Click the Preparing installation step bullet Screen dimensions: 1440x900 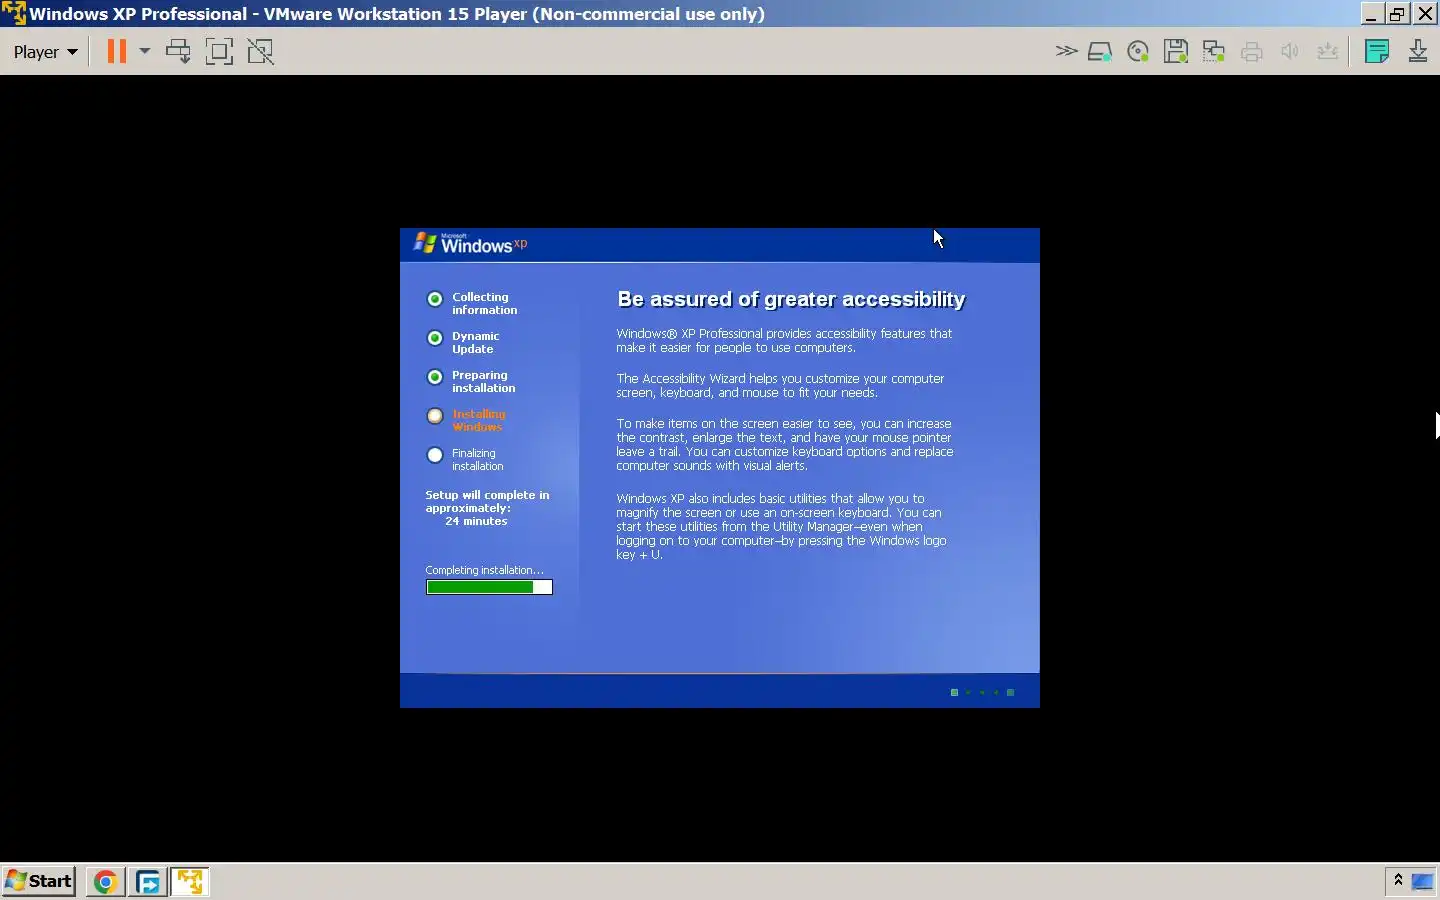(x=435, y=377)
